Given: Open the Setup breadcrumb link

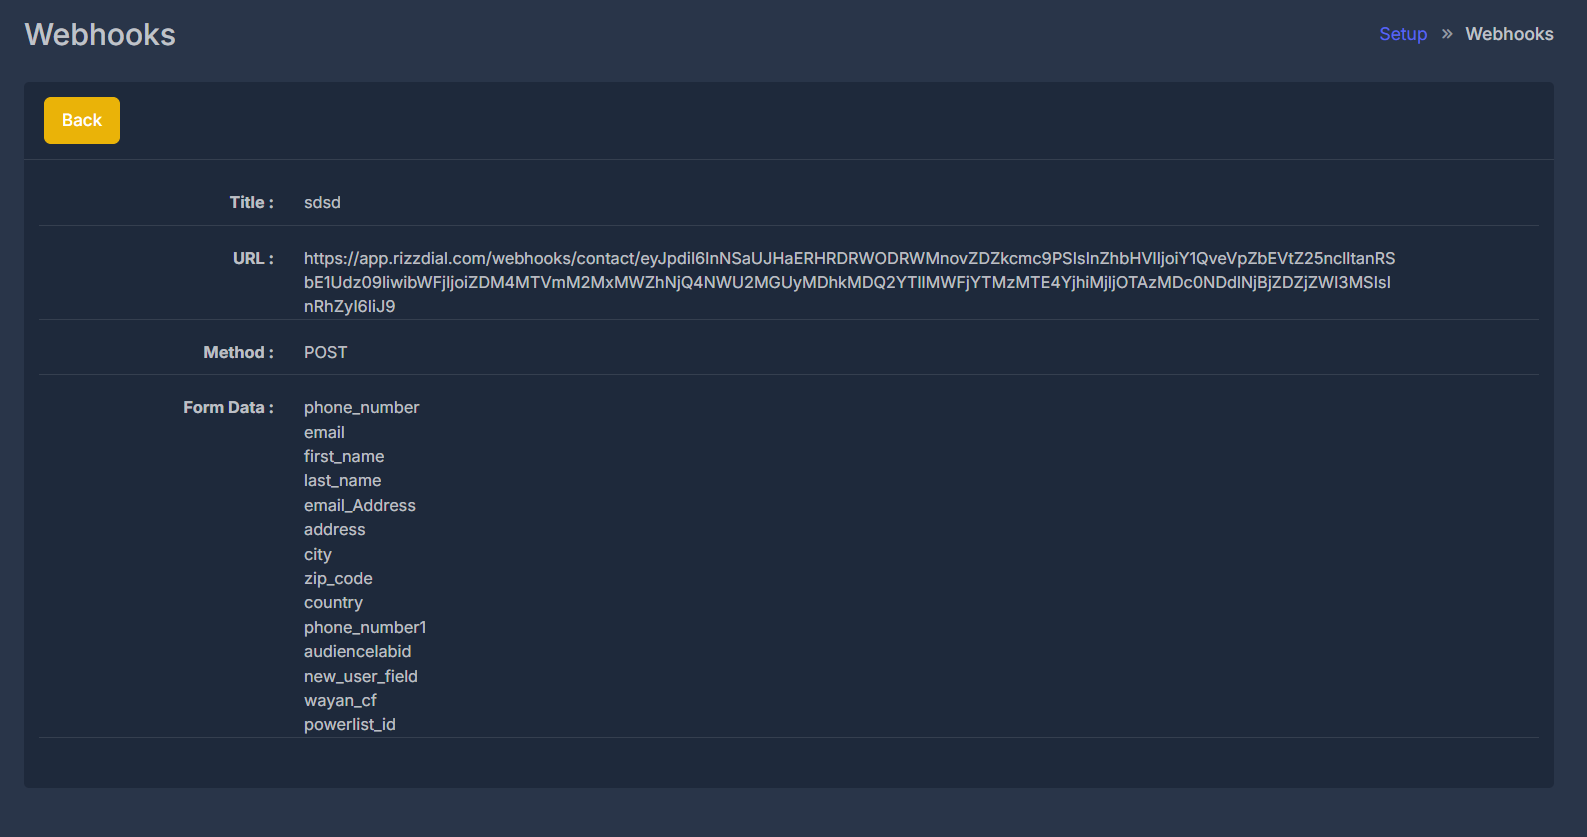Looking at the screenshot, I should point(1403,34).
